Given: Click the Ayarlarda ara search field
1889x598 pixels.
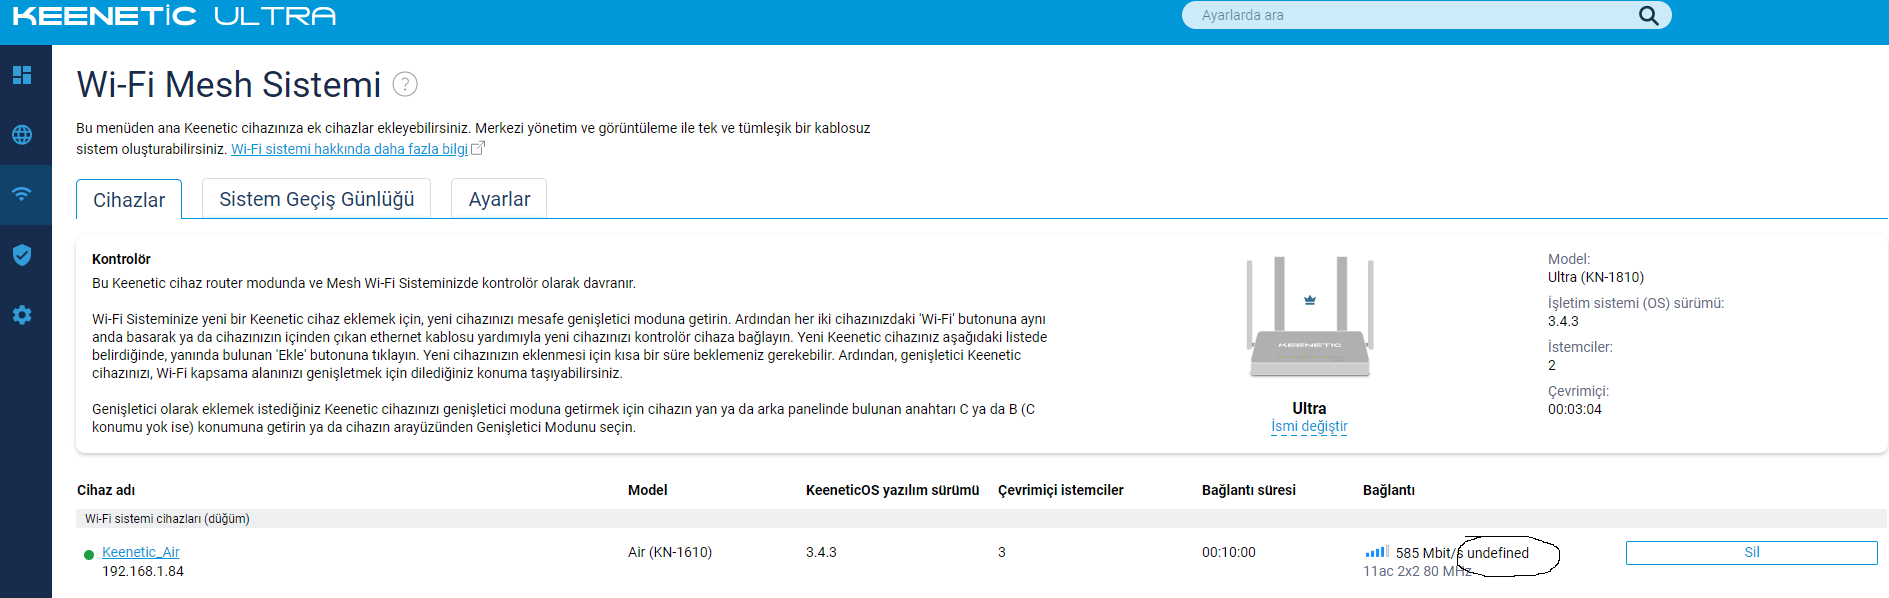Looking at the screenshot, I should 1426,15.
